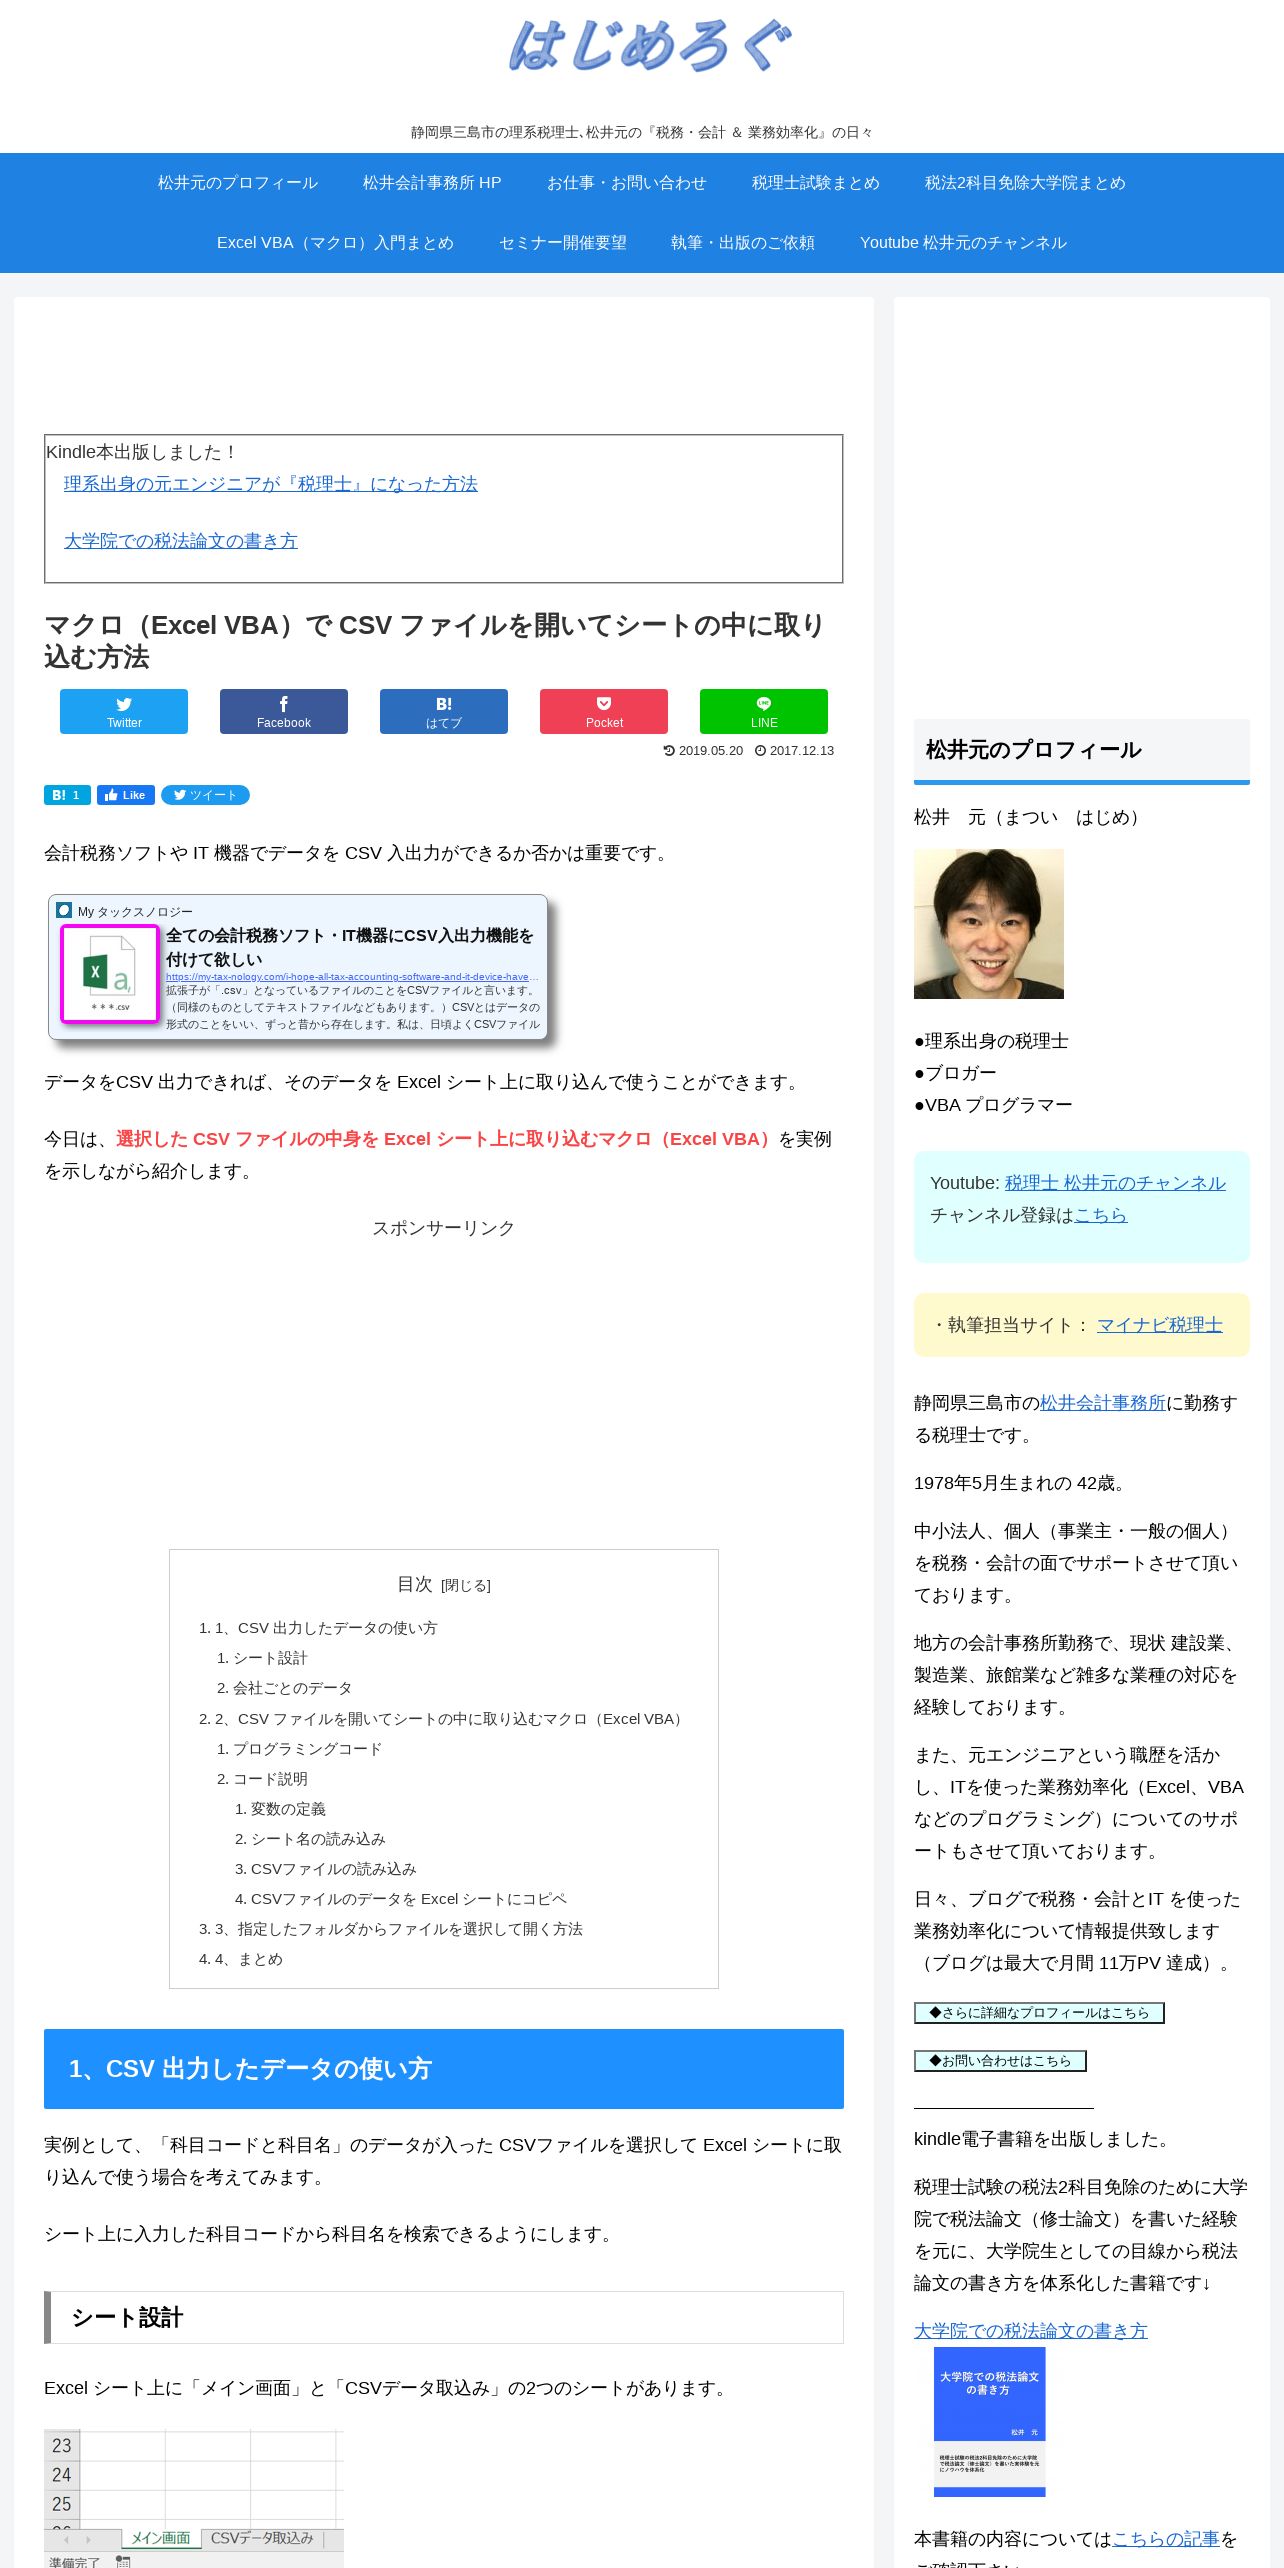Click the Excel sheet tabs screenshot image
The image size is (1284, 2568).
point(194,2499)
